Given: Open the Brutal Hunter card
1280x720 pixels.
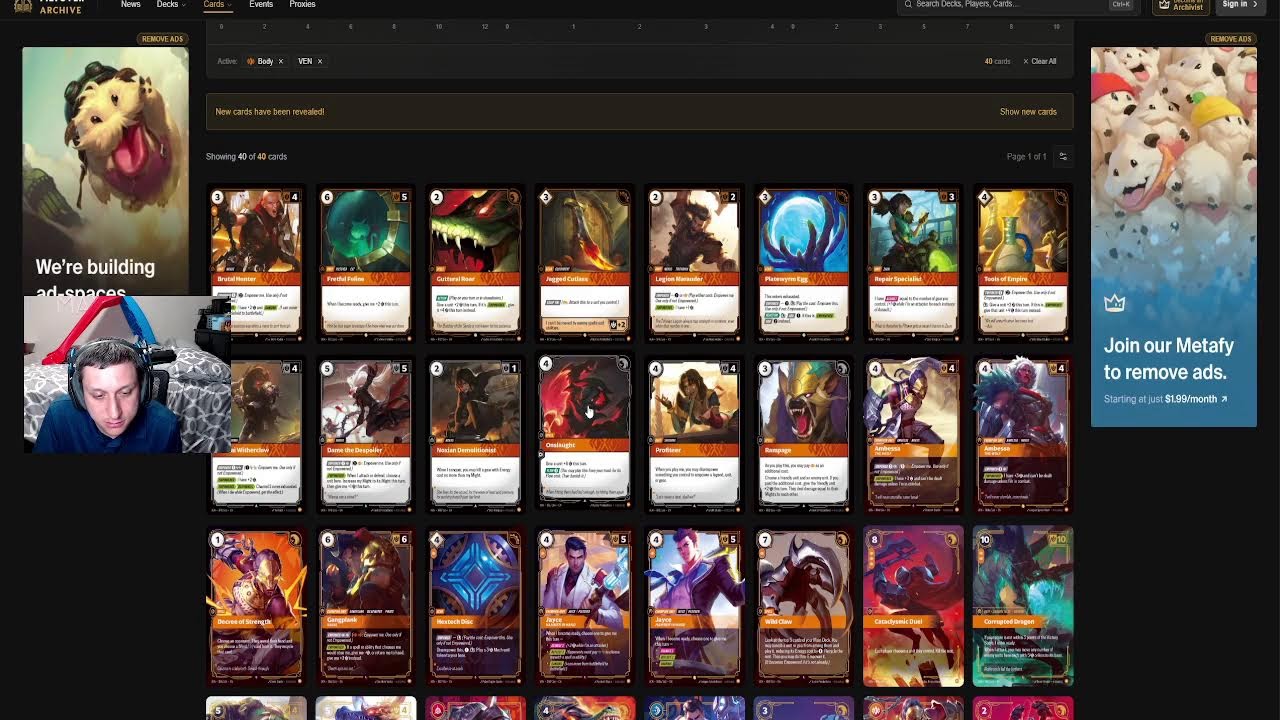Looking at the screenshot, I should [256, 265].
